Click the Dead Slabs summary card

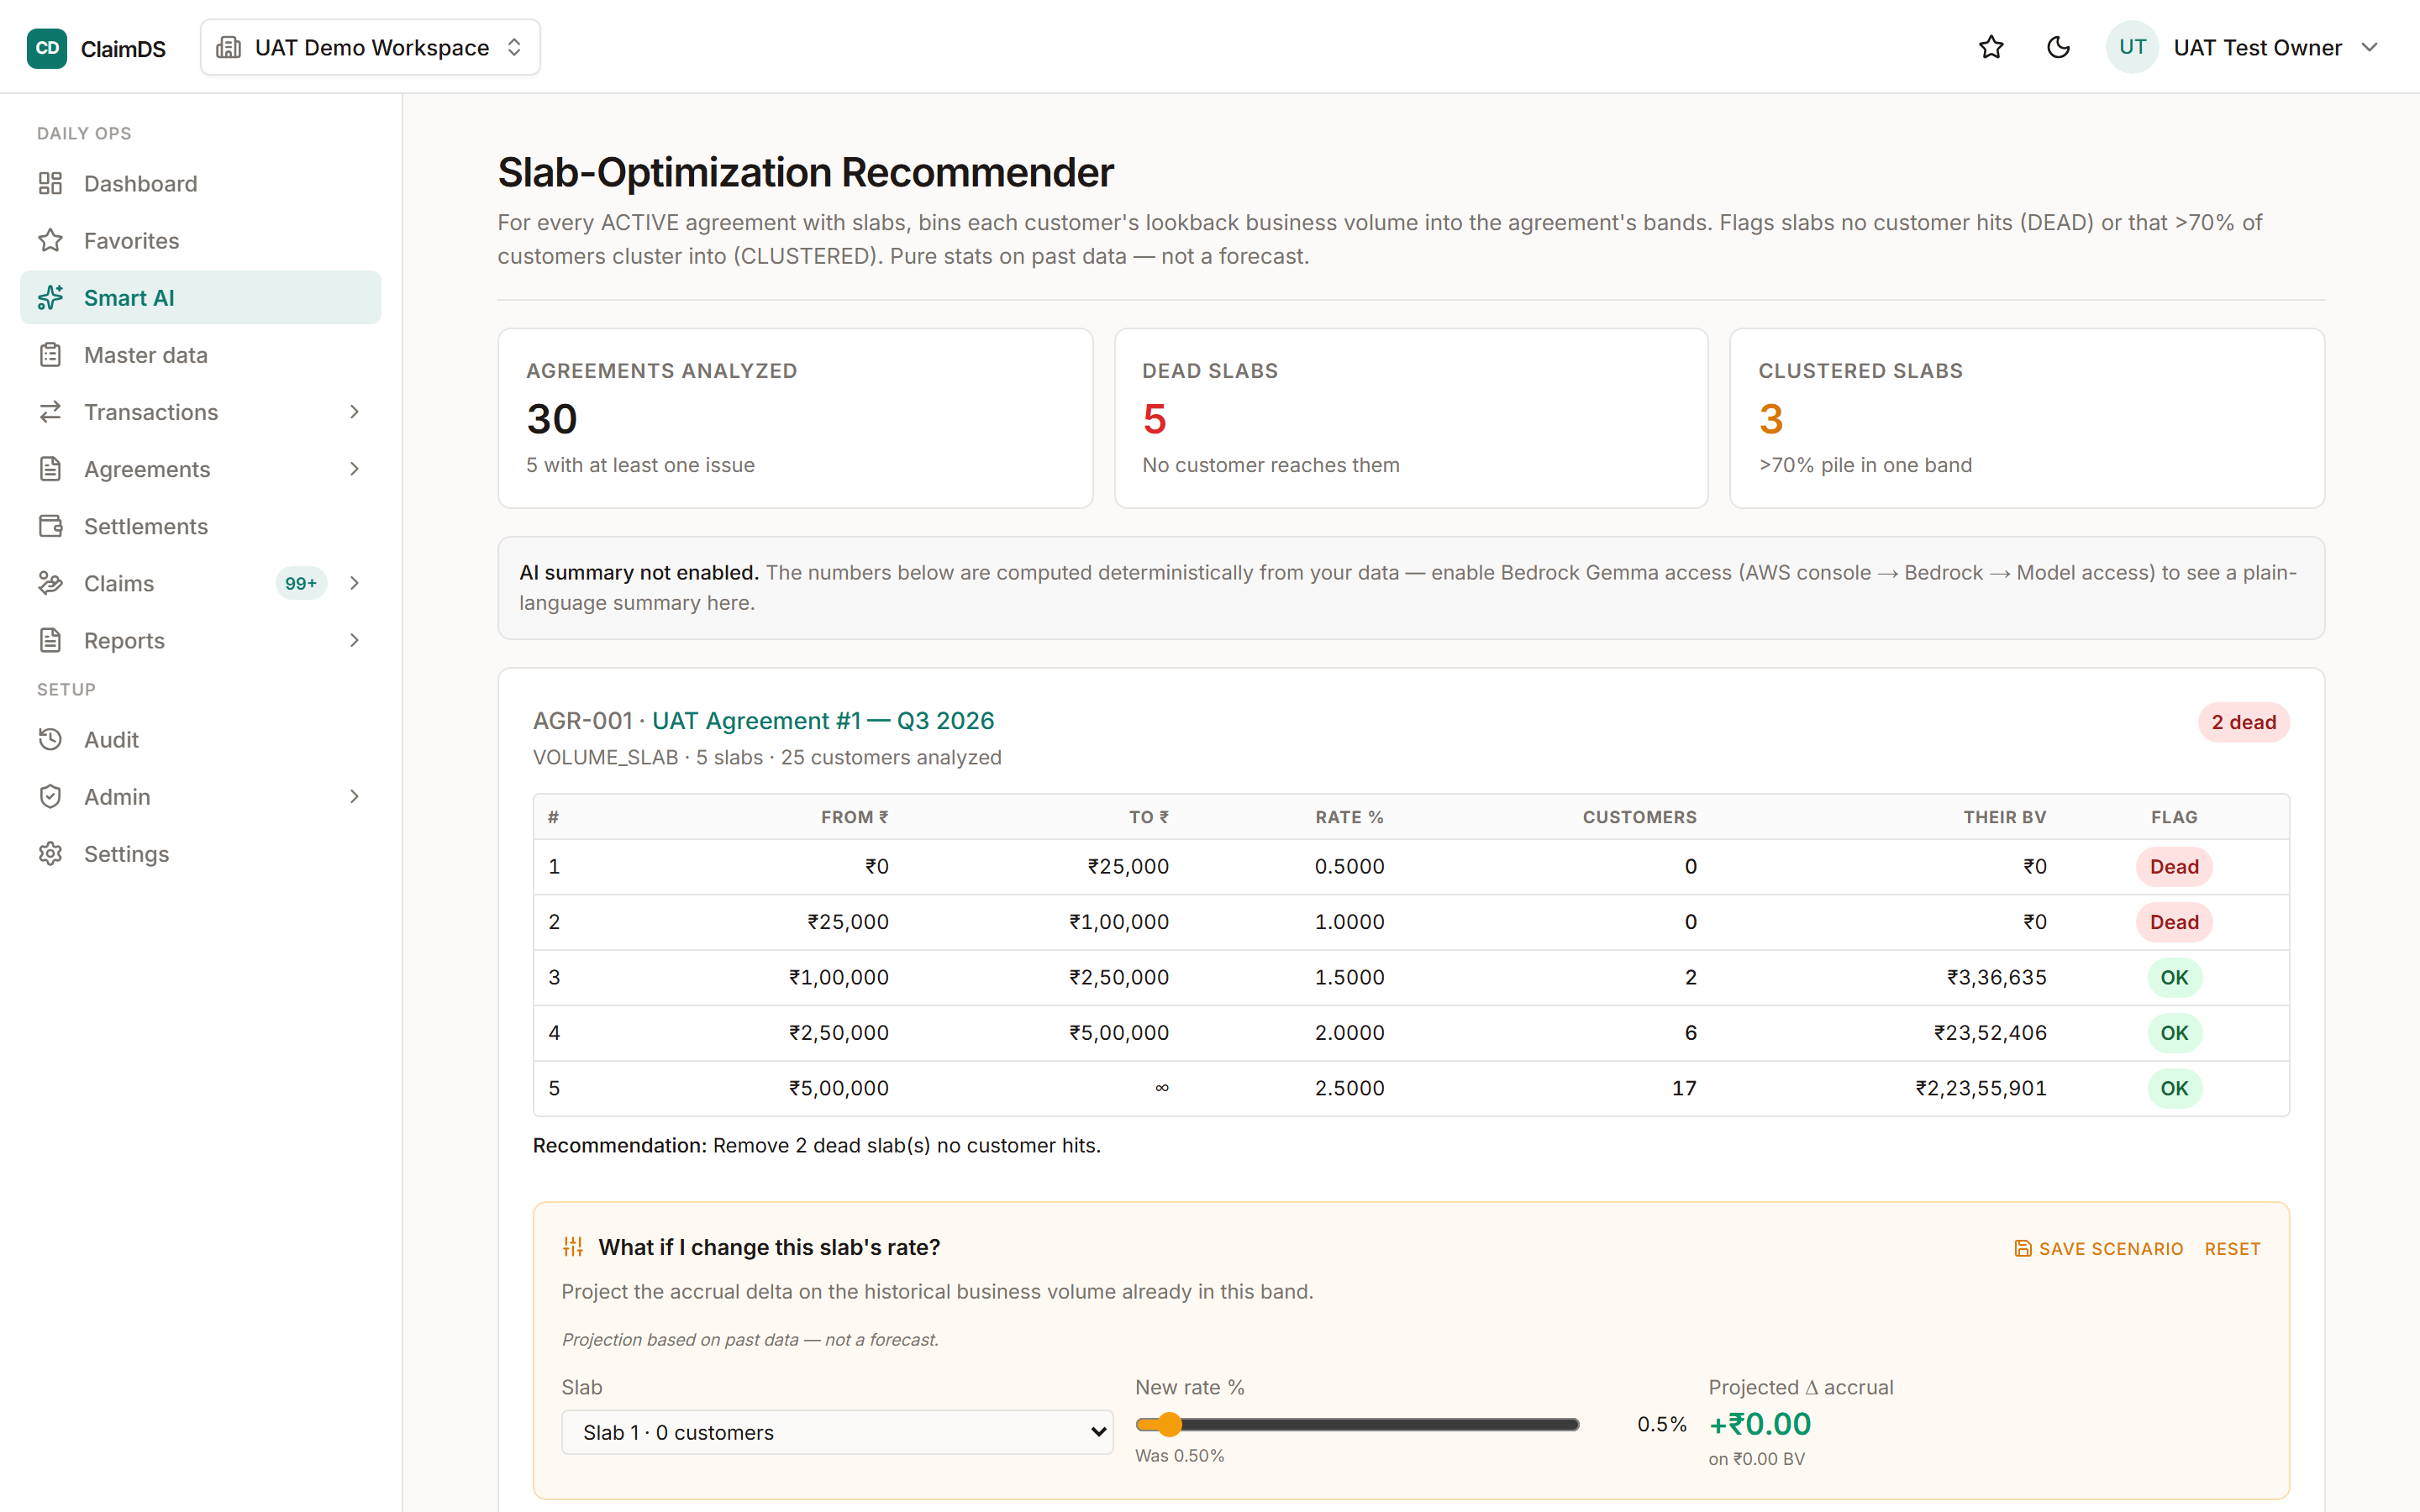[1411, 418]
